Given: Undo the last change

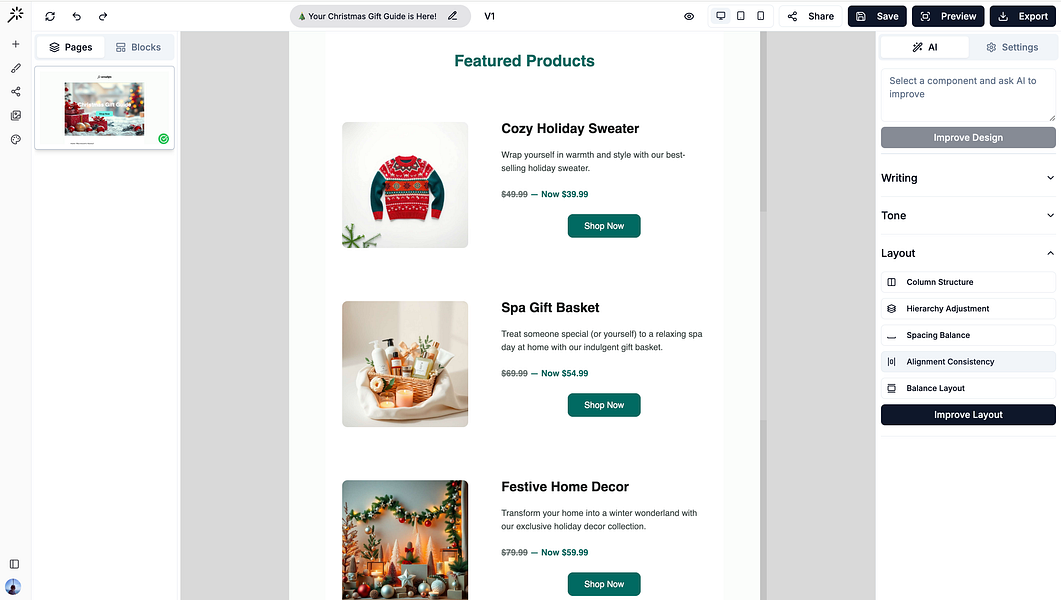Looking at the screenshot, I should click(77, 16).
